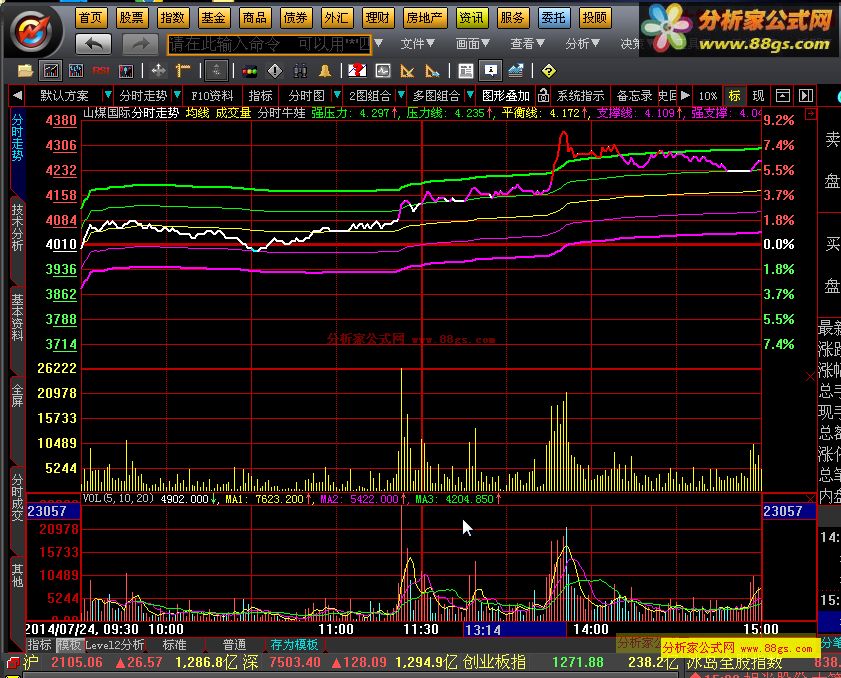The image size is (841, 678).
Task: Click the alarm bell icon
Action: pos(324,70)
